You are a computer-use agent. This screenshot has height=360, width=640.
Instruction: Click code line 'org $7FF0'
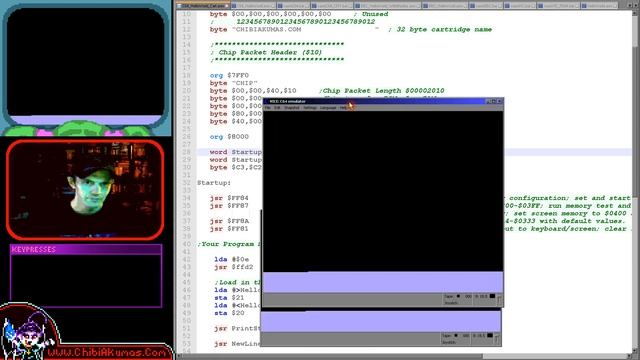[x=229, y=76]
